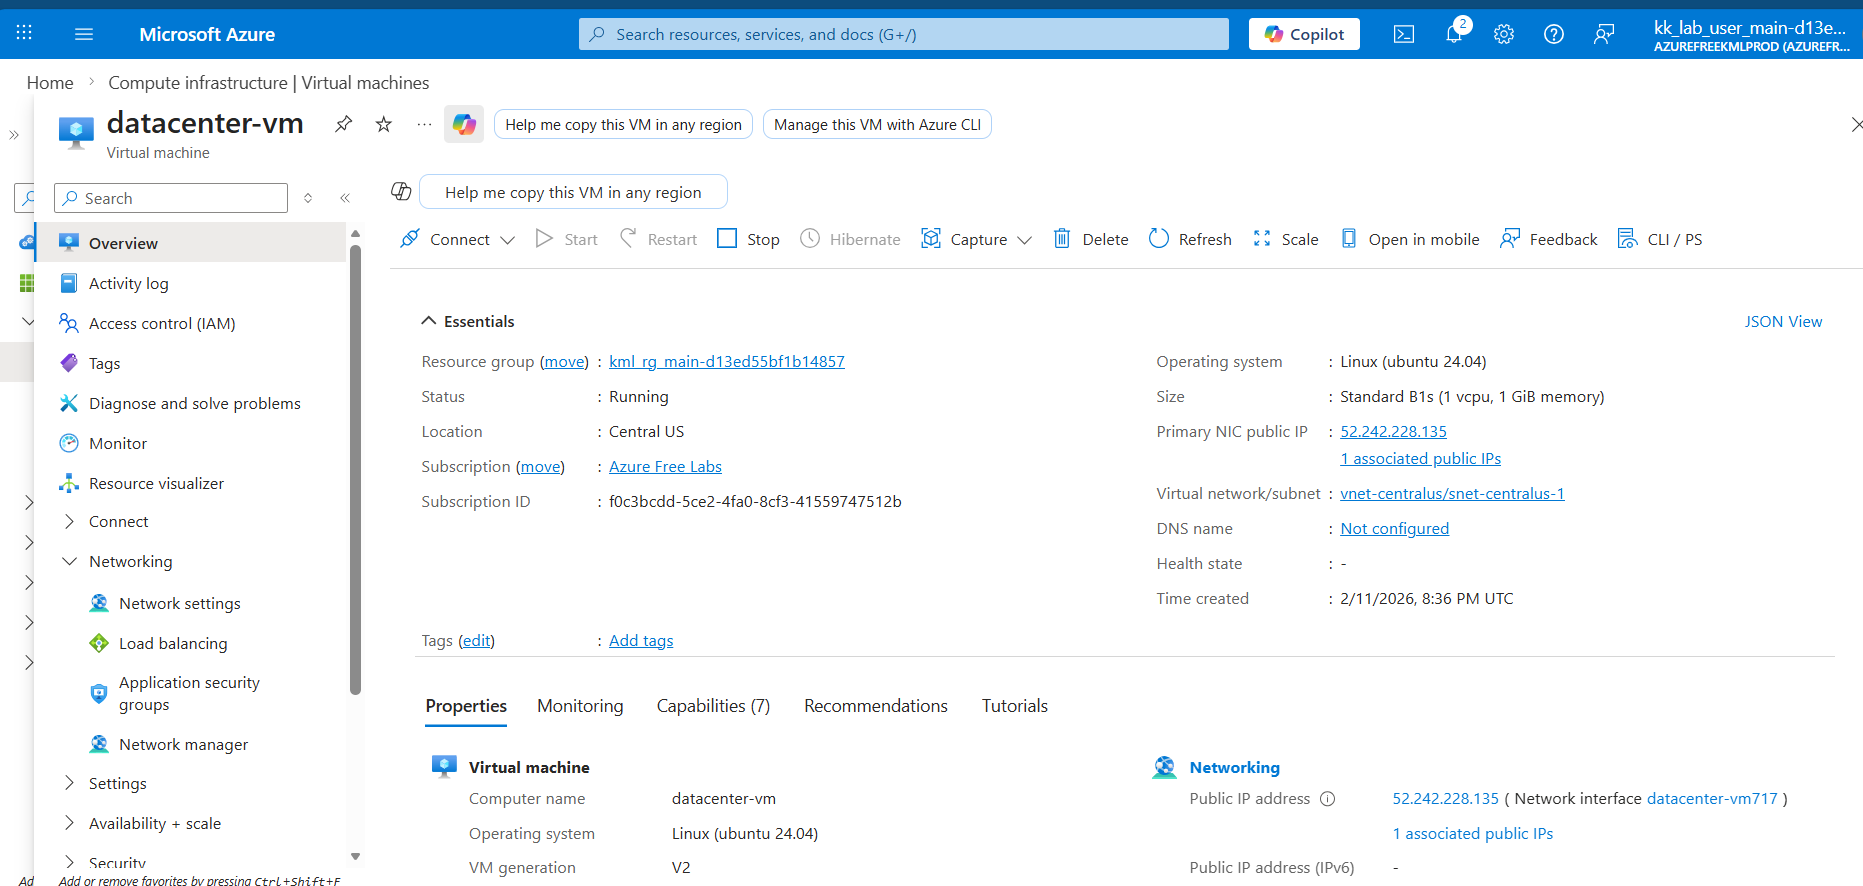Image resolution: width=1863 pixels, height=886 pixels.
Task: Expand Availability + scale group
Action: 69,823
